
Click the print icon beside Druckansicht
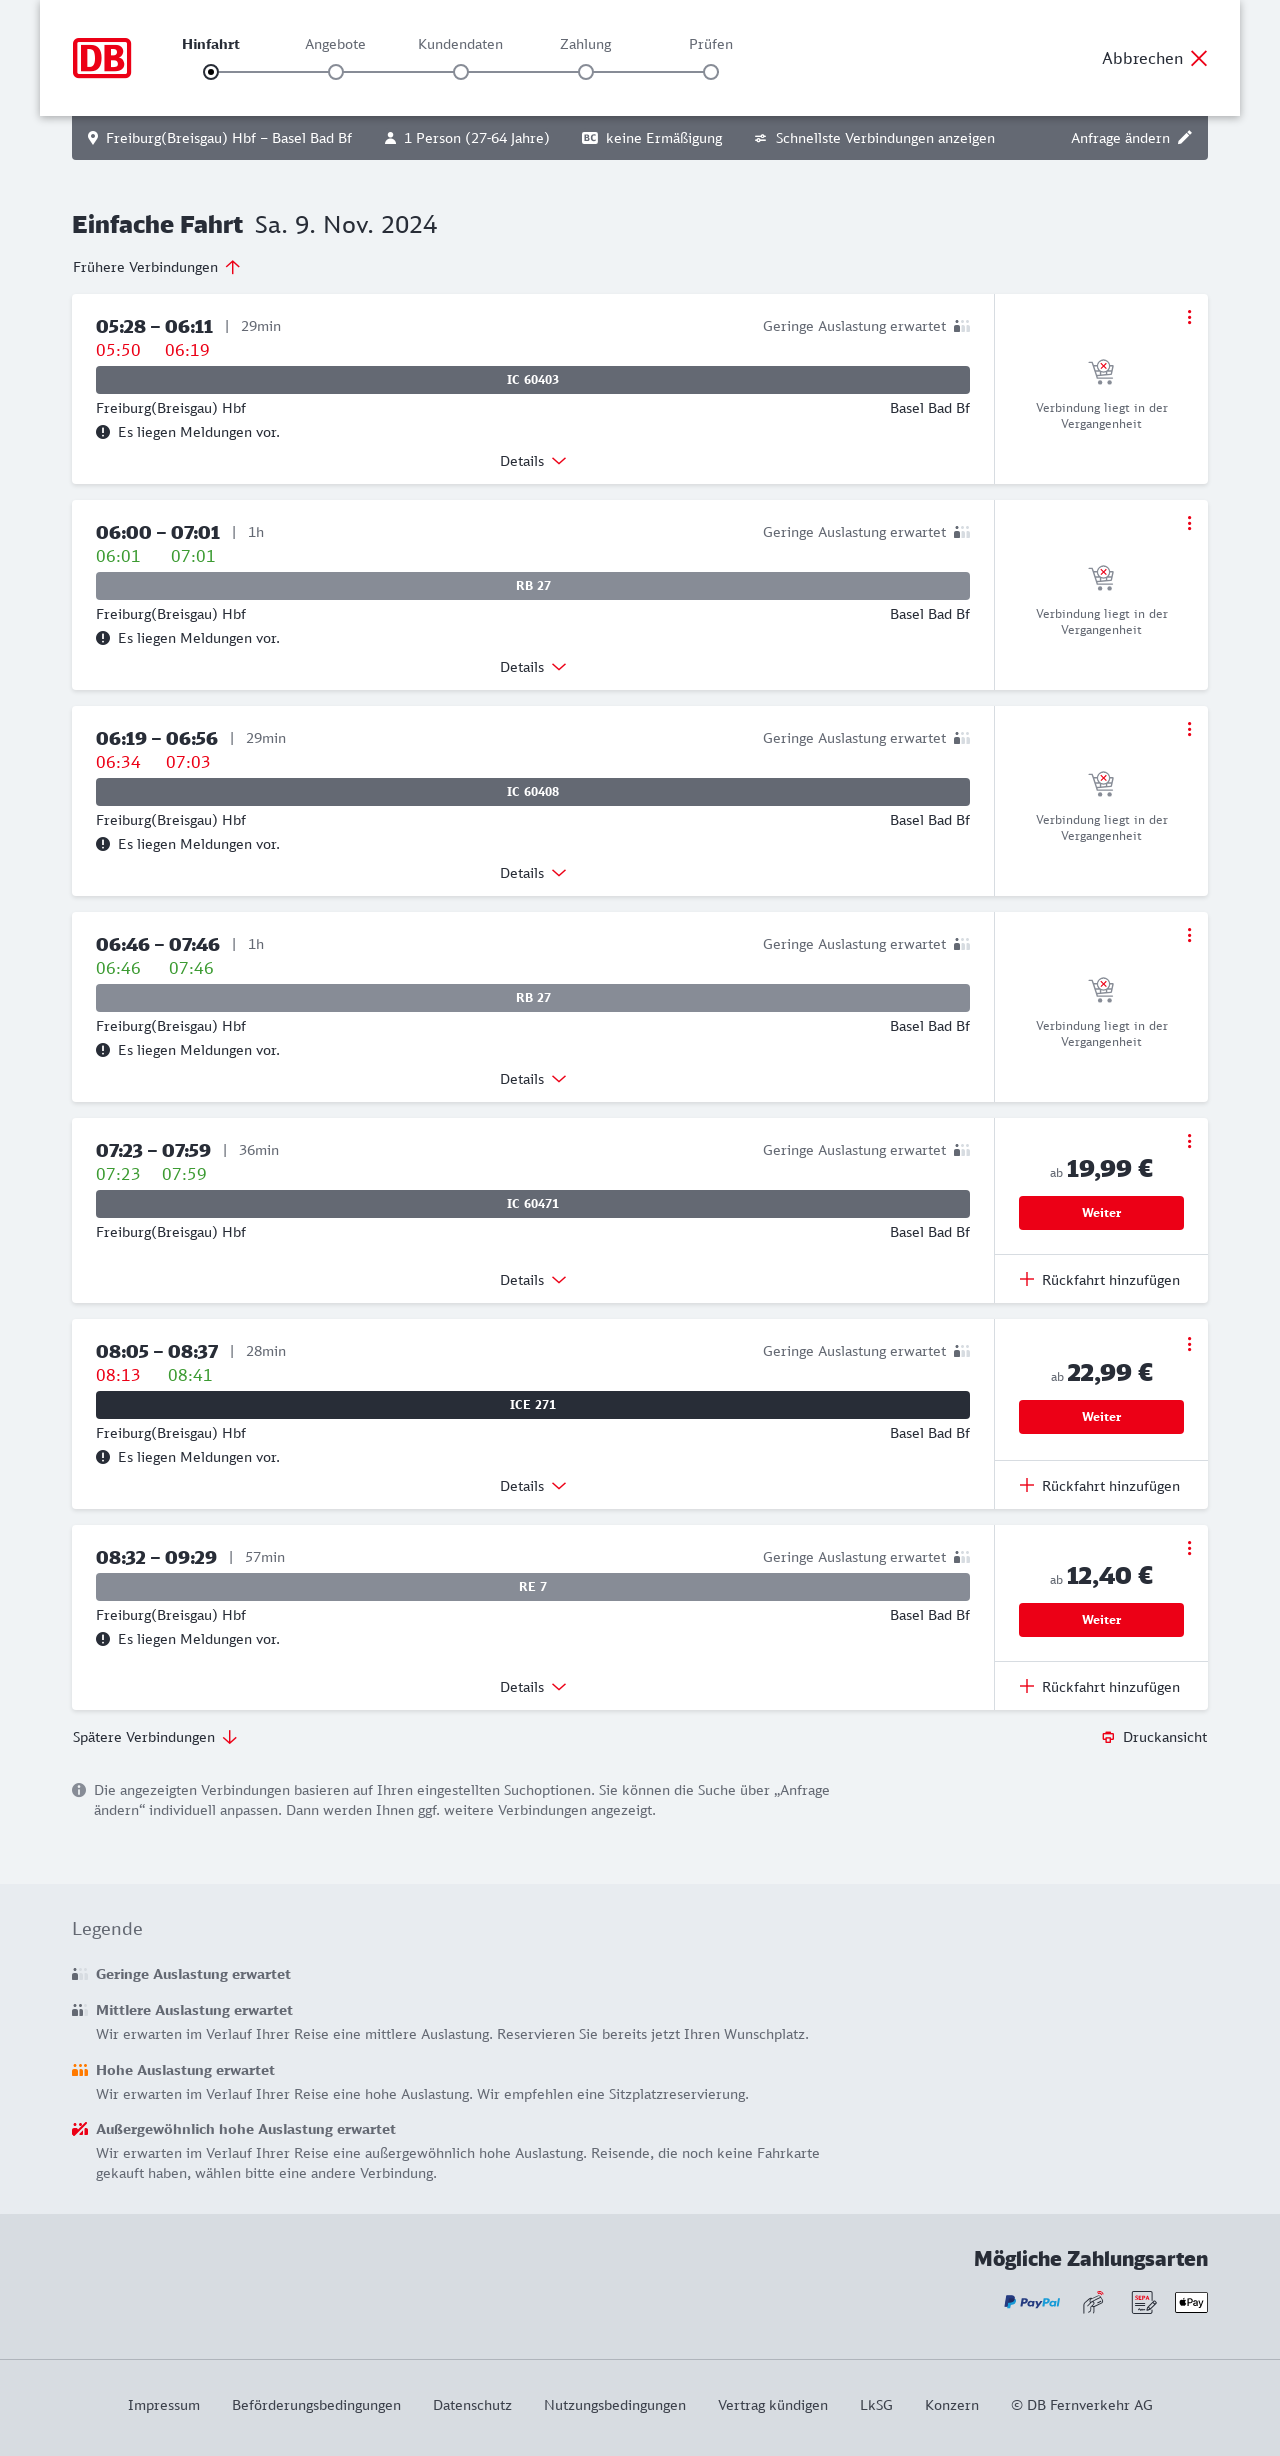coord(1108,1737)
